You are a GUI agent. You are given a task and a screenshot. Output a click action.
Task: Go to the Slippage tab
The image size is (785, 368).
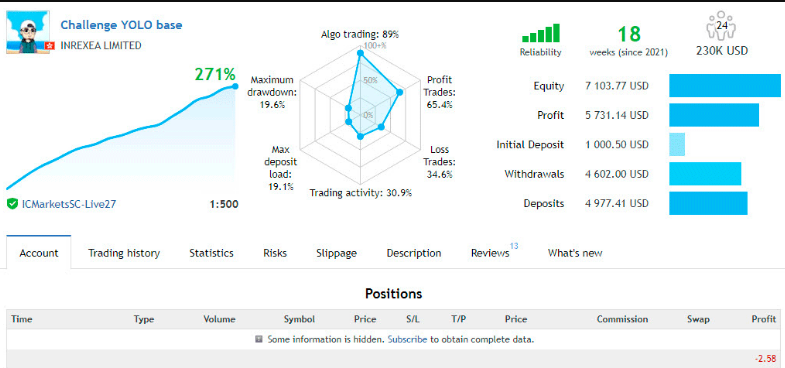(336, 253)
